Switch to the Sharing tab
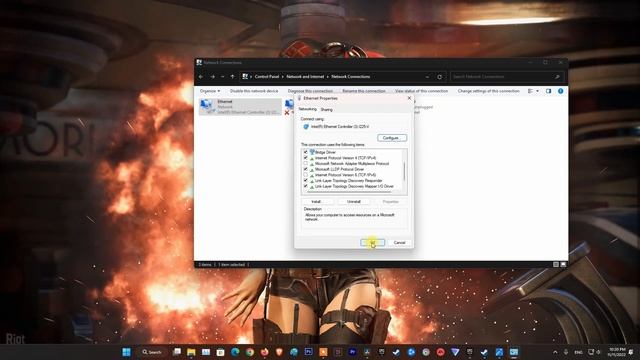Viewport: 640px width, 360px height. point(327,109)
